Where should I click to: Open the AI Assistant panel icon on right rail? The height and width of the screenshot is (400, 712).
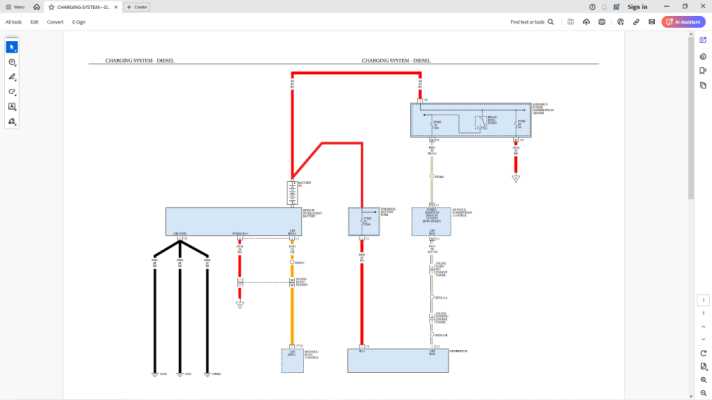(703, 40)
